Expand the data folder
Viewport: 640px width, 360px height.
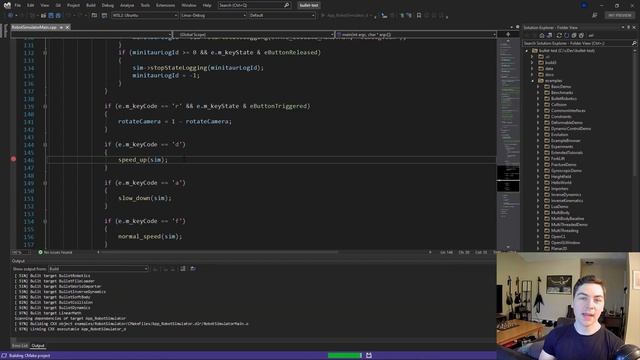(x=532, y=69)
